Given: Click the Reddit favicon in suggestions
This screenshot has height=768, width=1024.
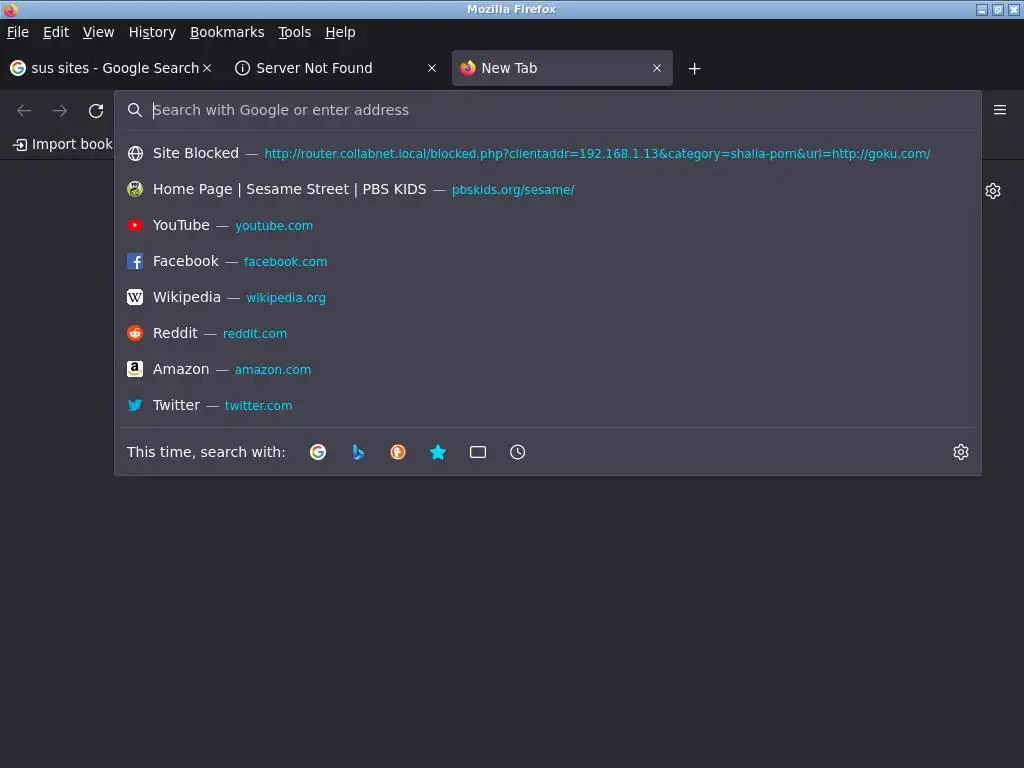Looking at the screenshot, I should (135, 333).
